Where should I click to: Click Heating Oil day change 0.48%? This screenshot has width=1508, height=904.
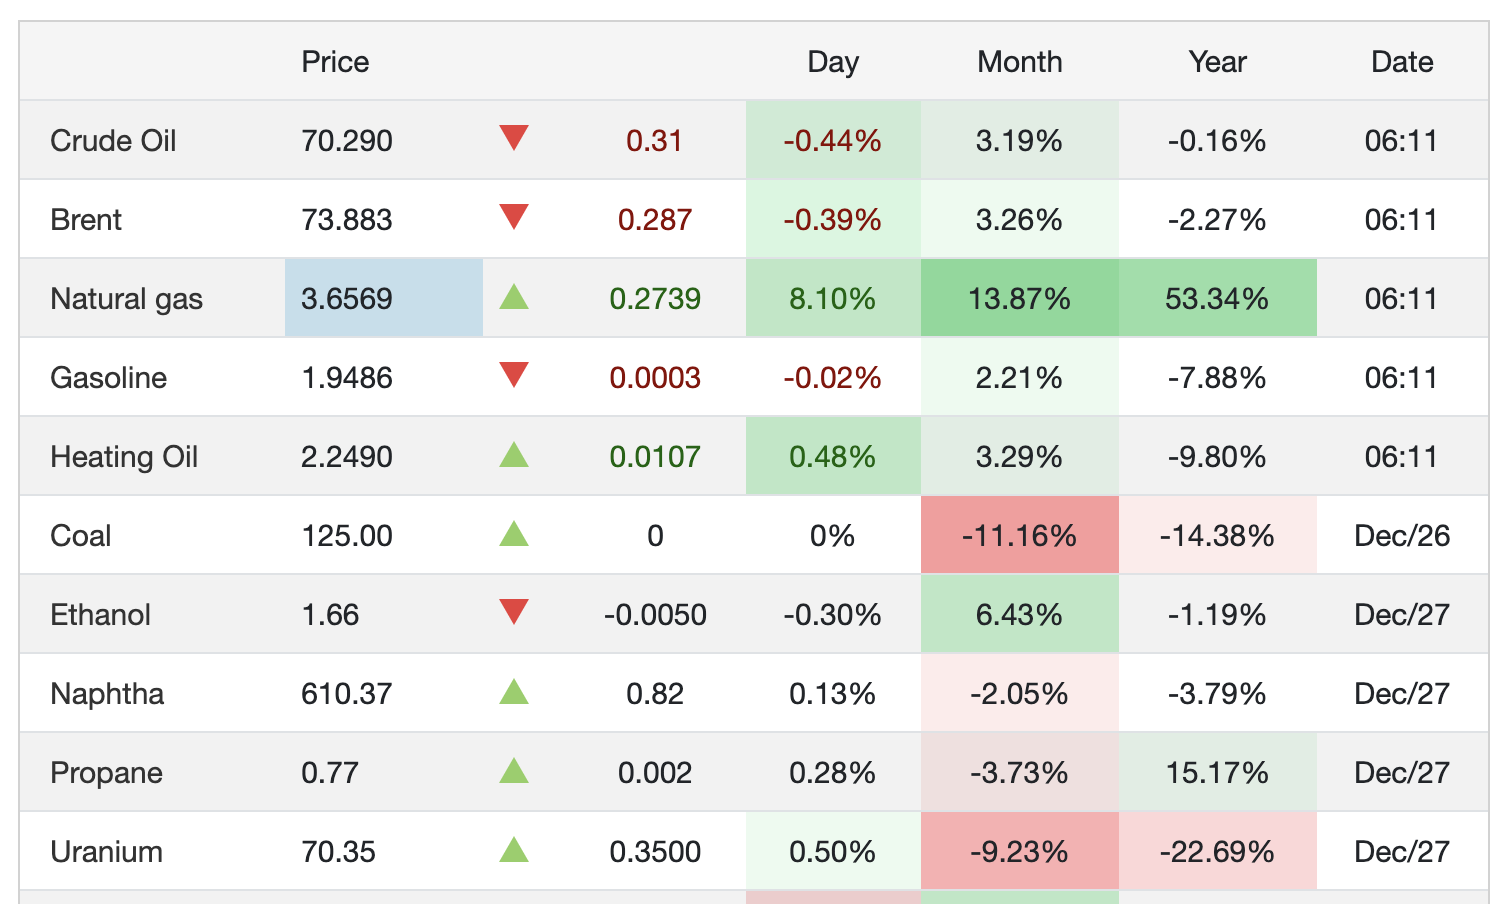click(x=833, y=457)
